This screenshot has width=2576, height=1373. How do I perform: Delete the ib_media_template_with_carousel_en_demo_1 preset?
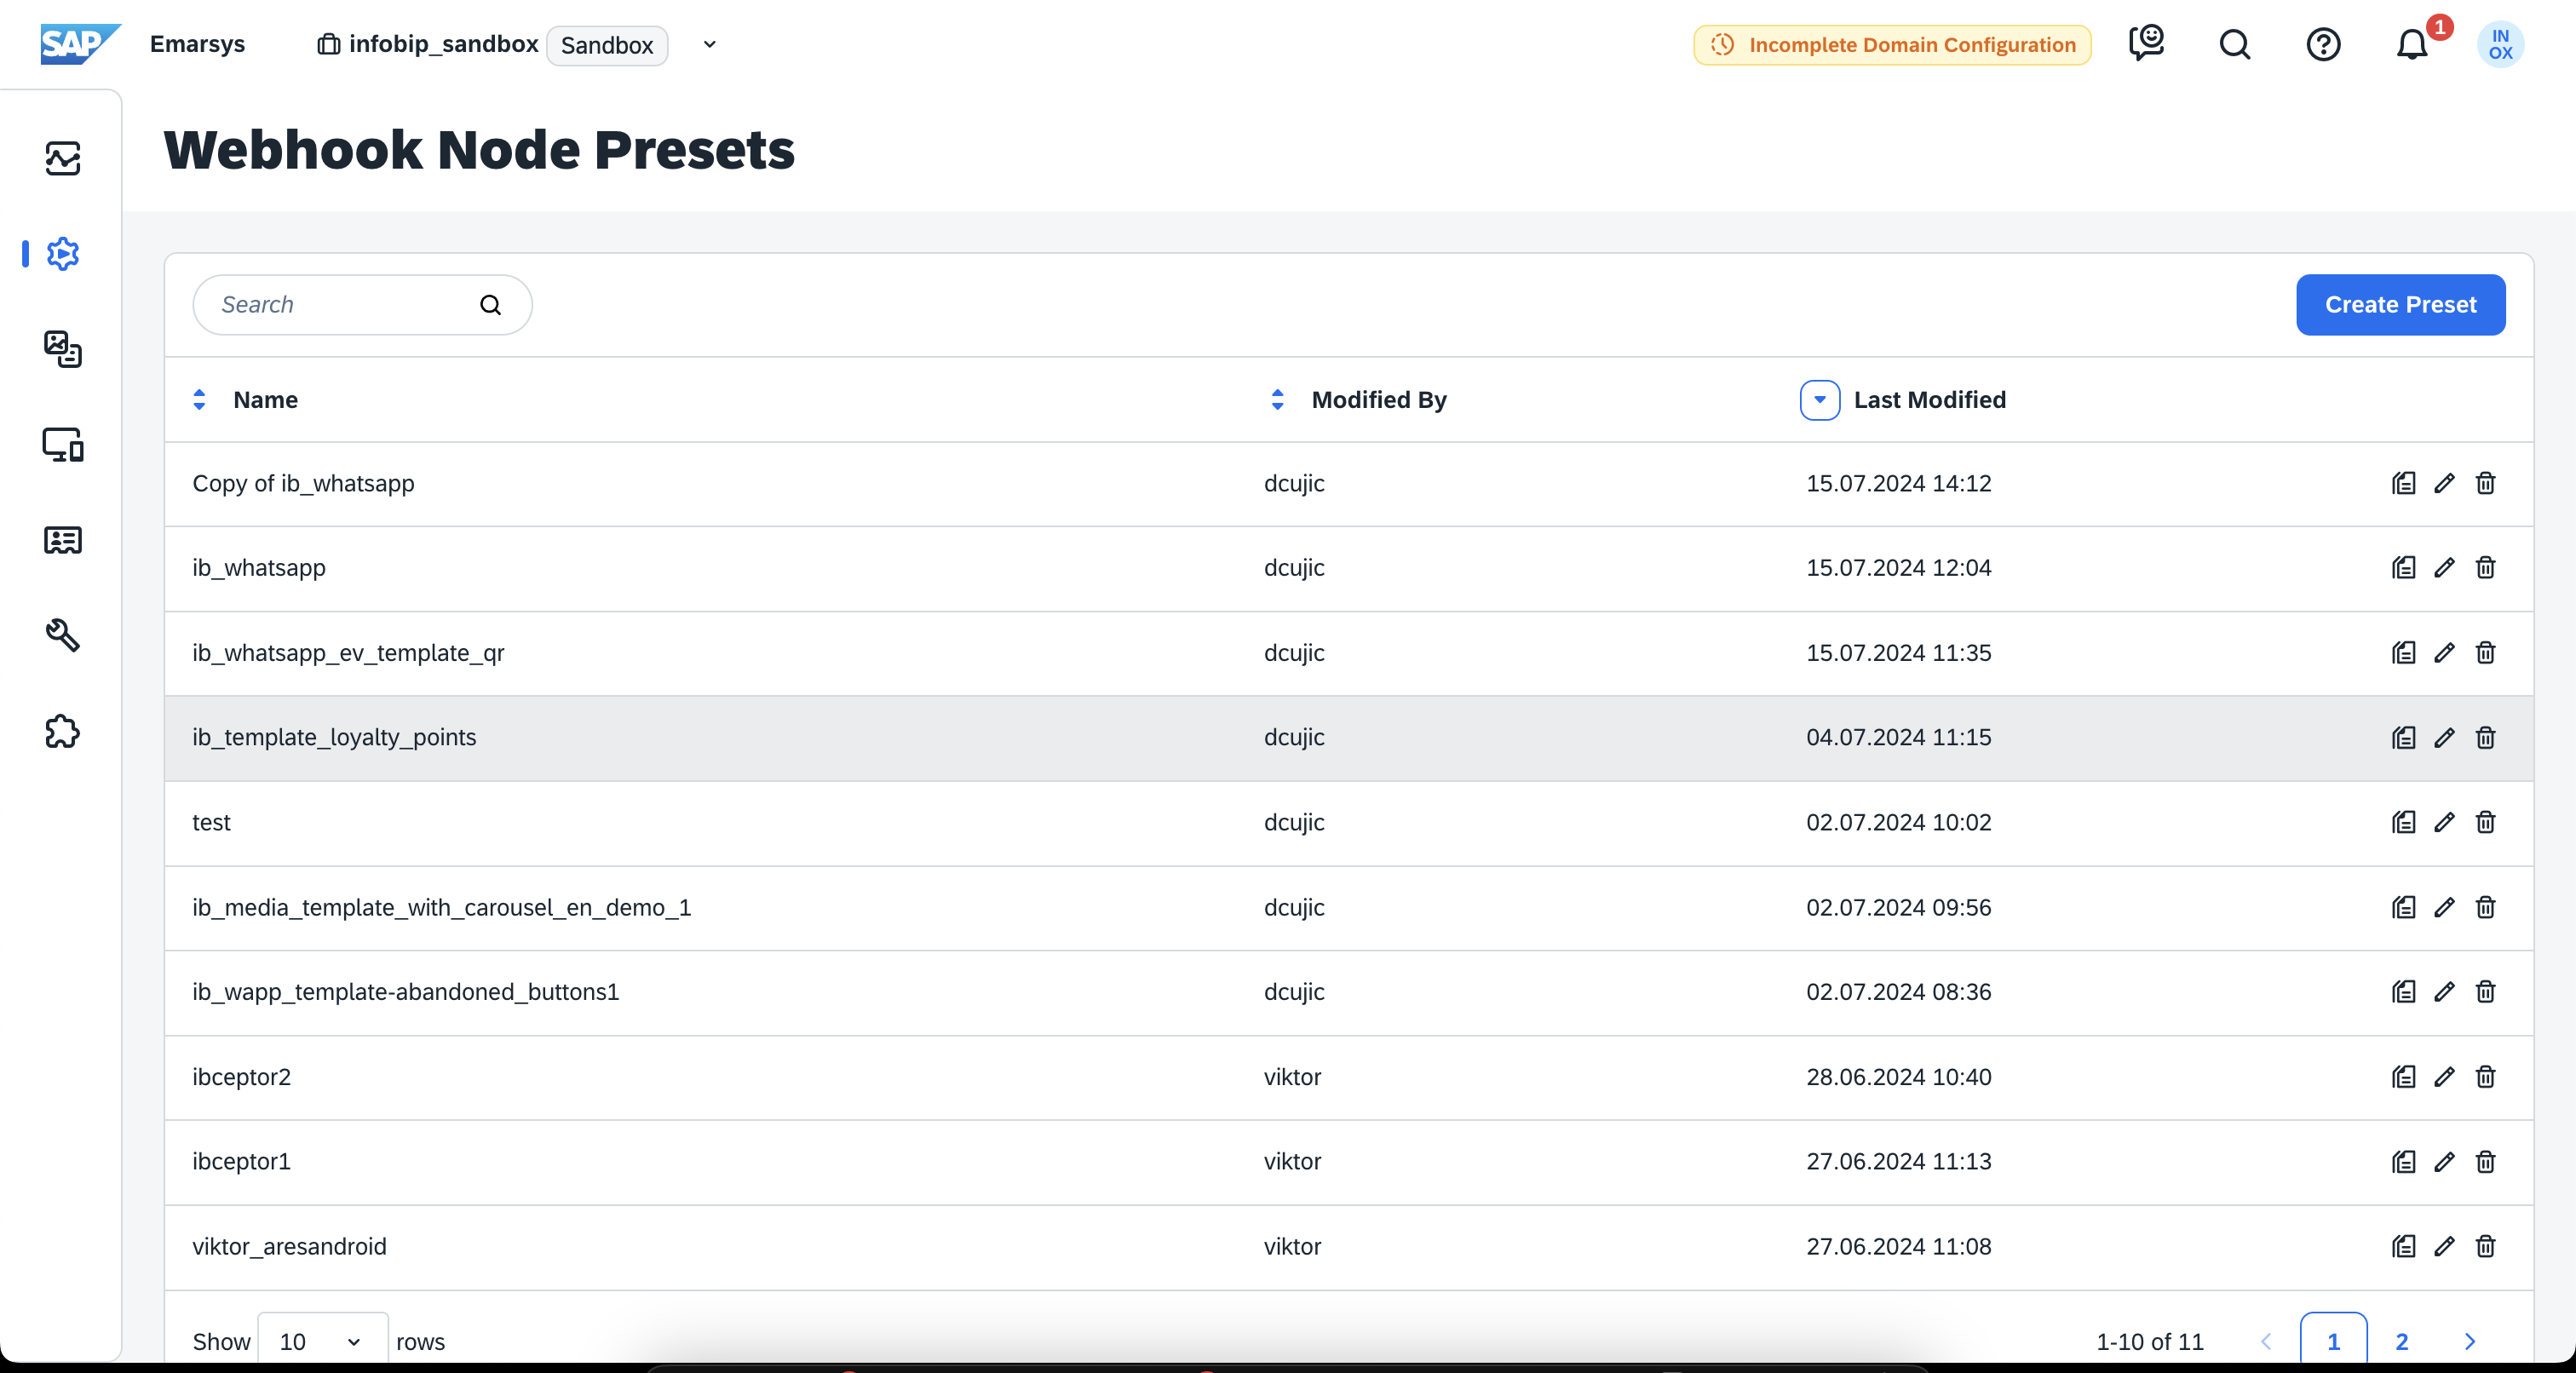pyautogui.click(x=2485, y=907)
